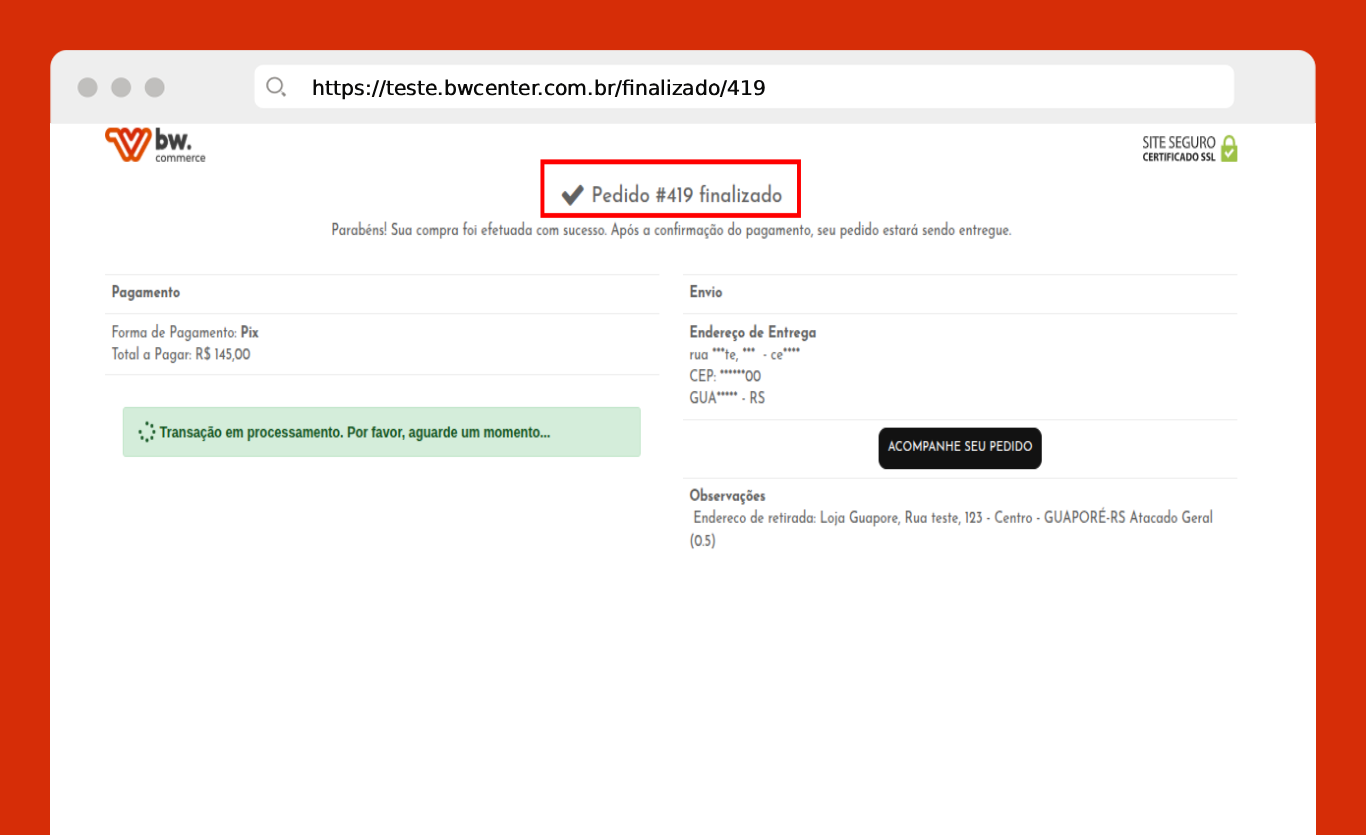This screenshot has height=835, width=1366.
Task: Click the Pagamento section header
Action: [x=146, y=292]
